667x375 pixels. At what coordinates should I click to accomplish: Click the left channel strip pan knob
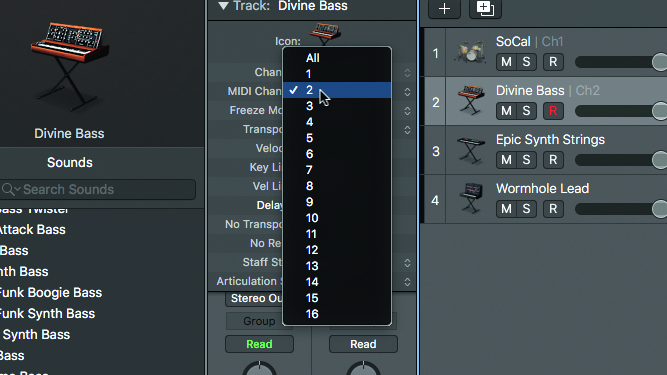[x=259, y=368]
